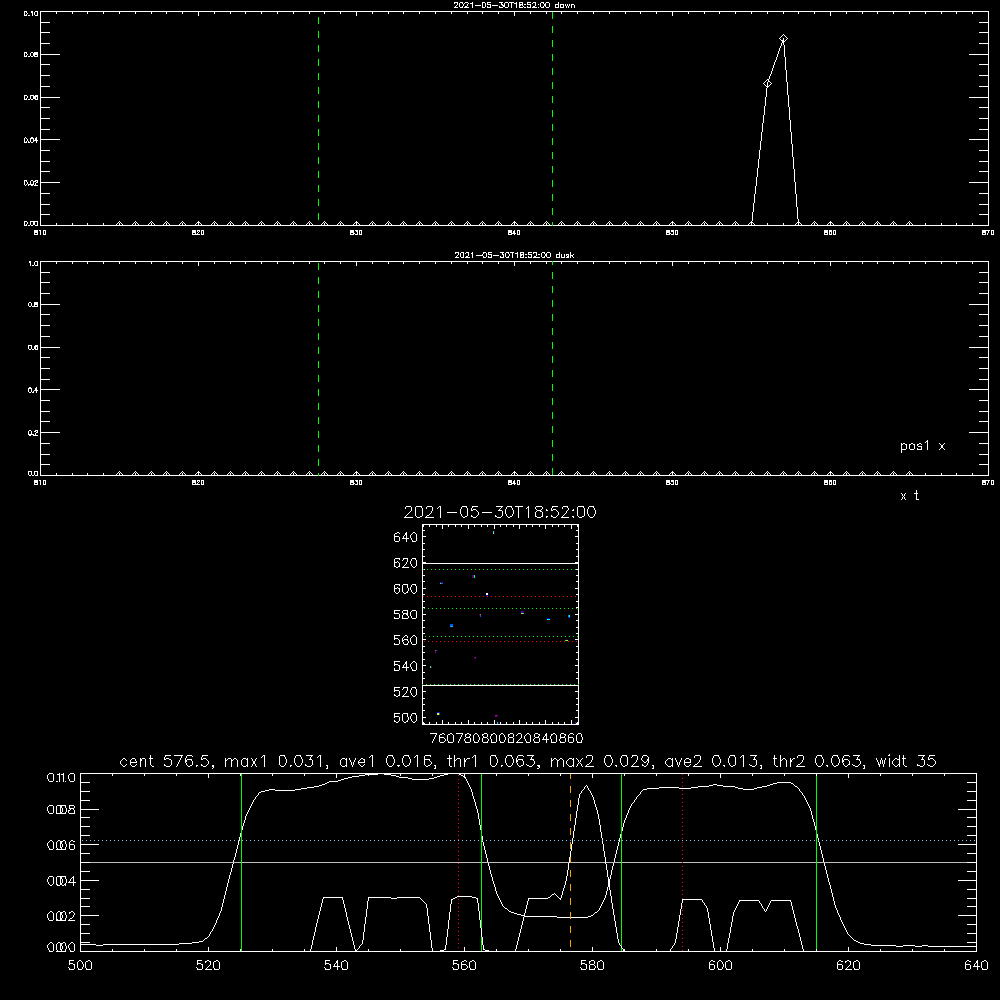Click the red dotted vertical line near 559 in the bottom plot
The image size is (1000, 1000).
click(x=459, y=861)
